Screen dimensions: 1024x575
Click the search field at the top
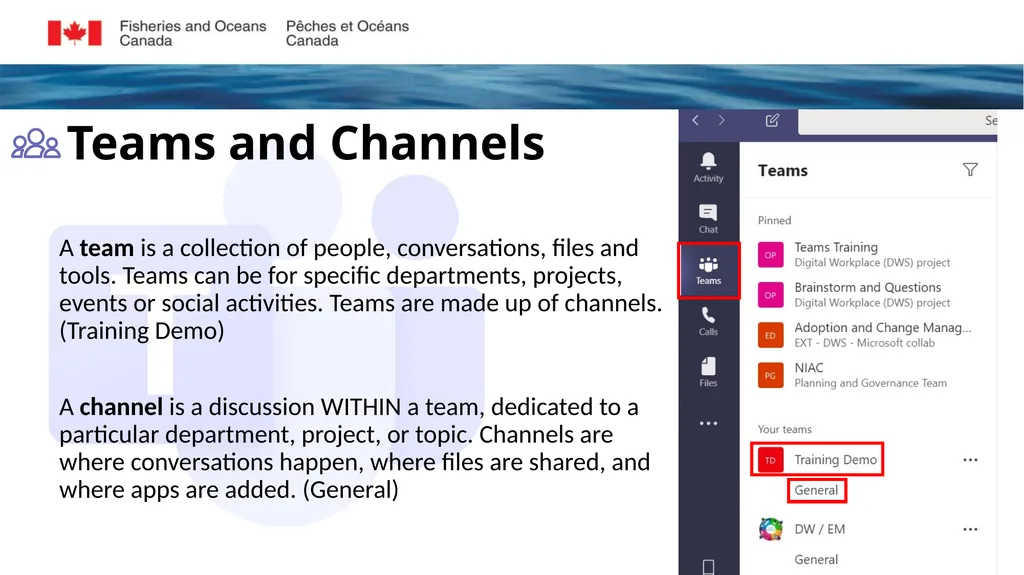[x=897, y=122]
